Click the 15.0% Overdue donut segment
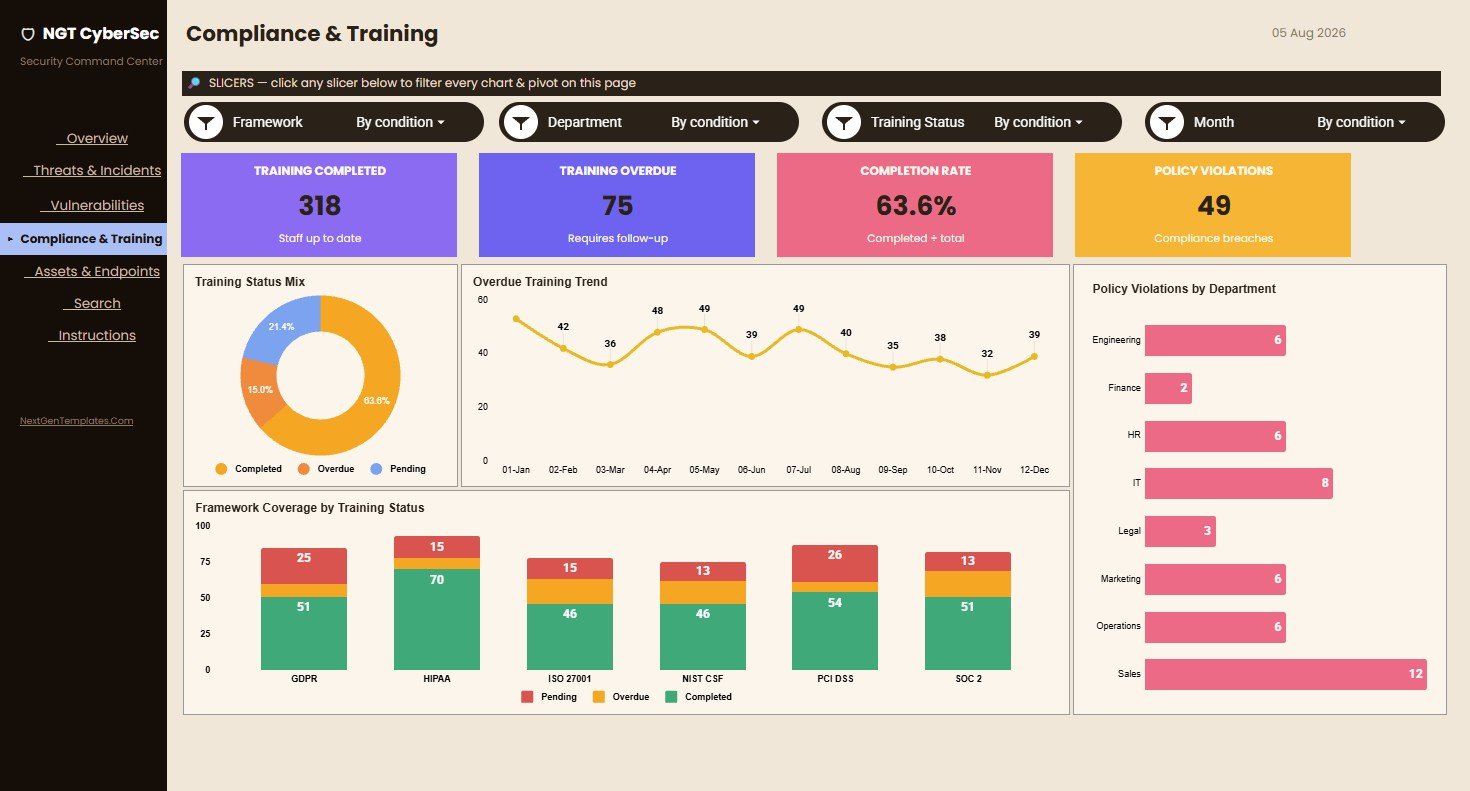The height and width of the screenshot is (791, 1470). (260, 390)
